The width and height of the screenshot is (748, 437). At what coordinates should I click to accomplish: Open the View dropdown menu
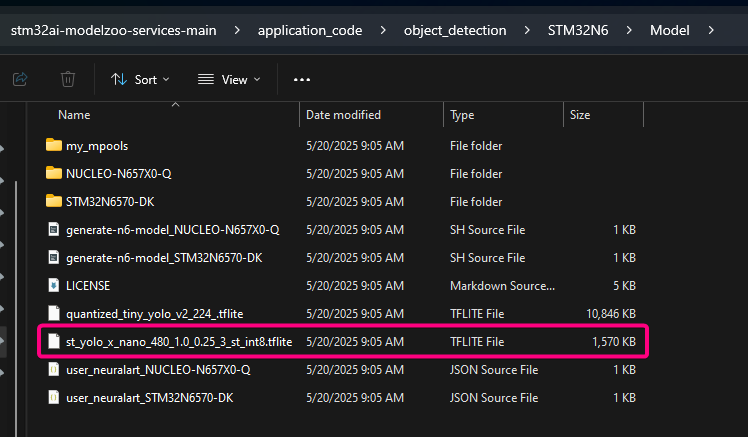[x=229, y=79]
